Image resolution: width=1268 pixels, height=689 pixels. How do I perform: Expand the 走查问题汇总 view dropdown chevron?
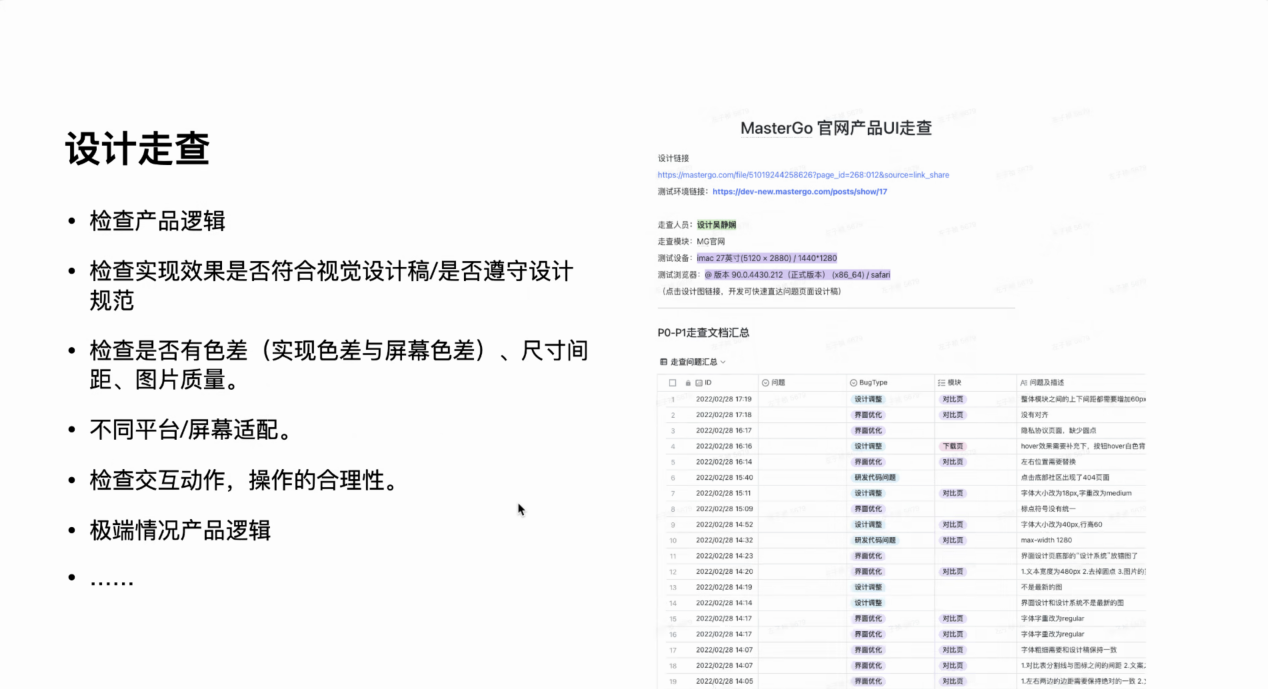(x=723, y=362)
